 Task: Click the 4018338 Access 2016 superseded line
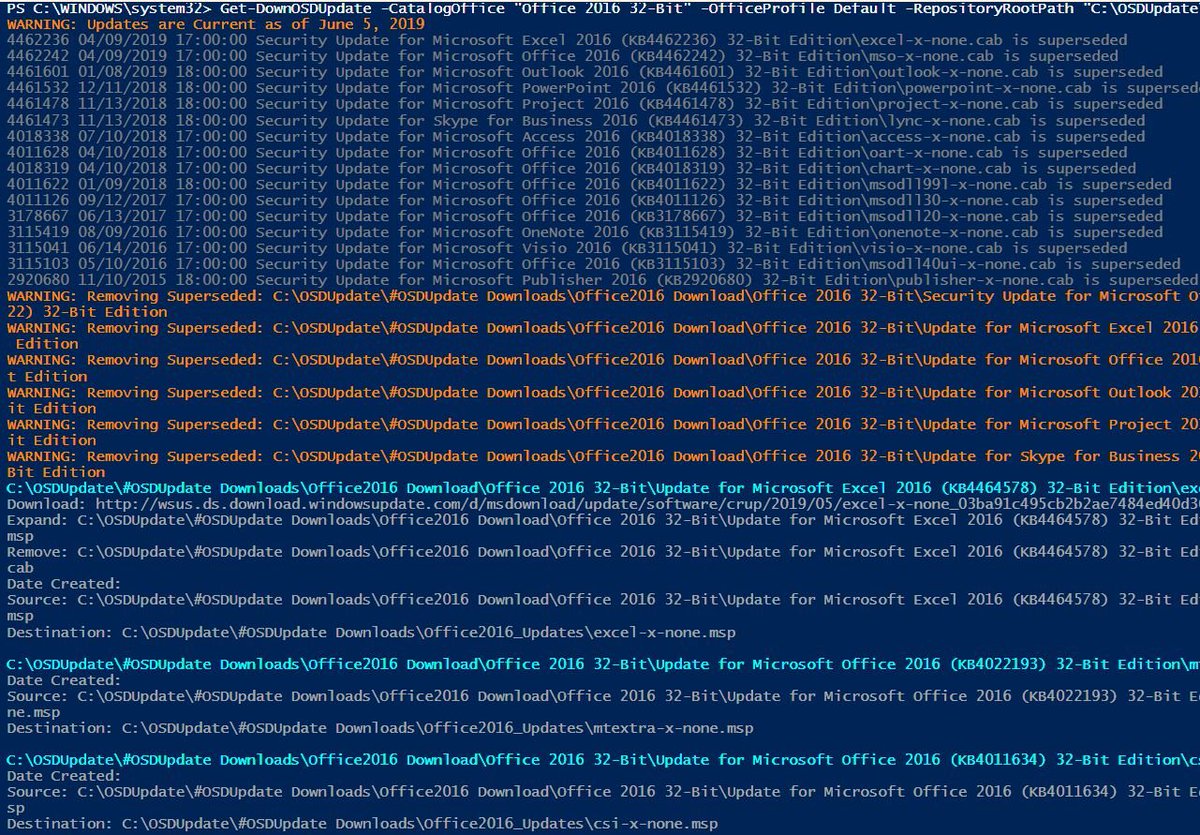coord(576,136)
